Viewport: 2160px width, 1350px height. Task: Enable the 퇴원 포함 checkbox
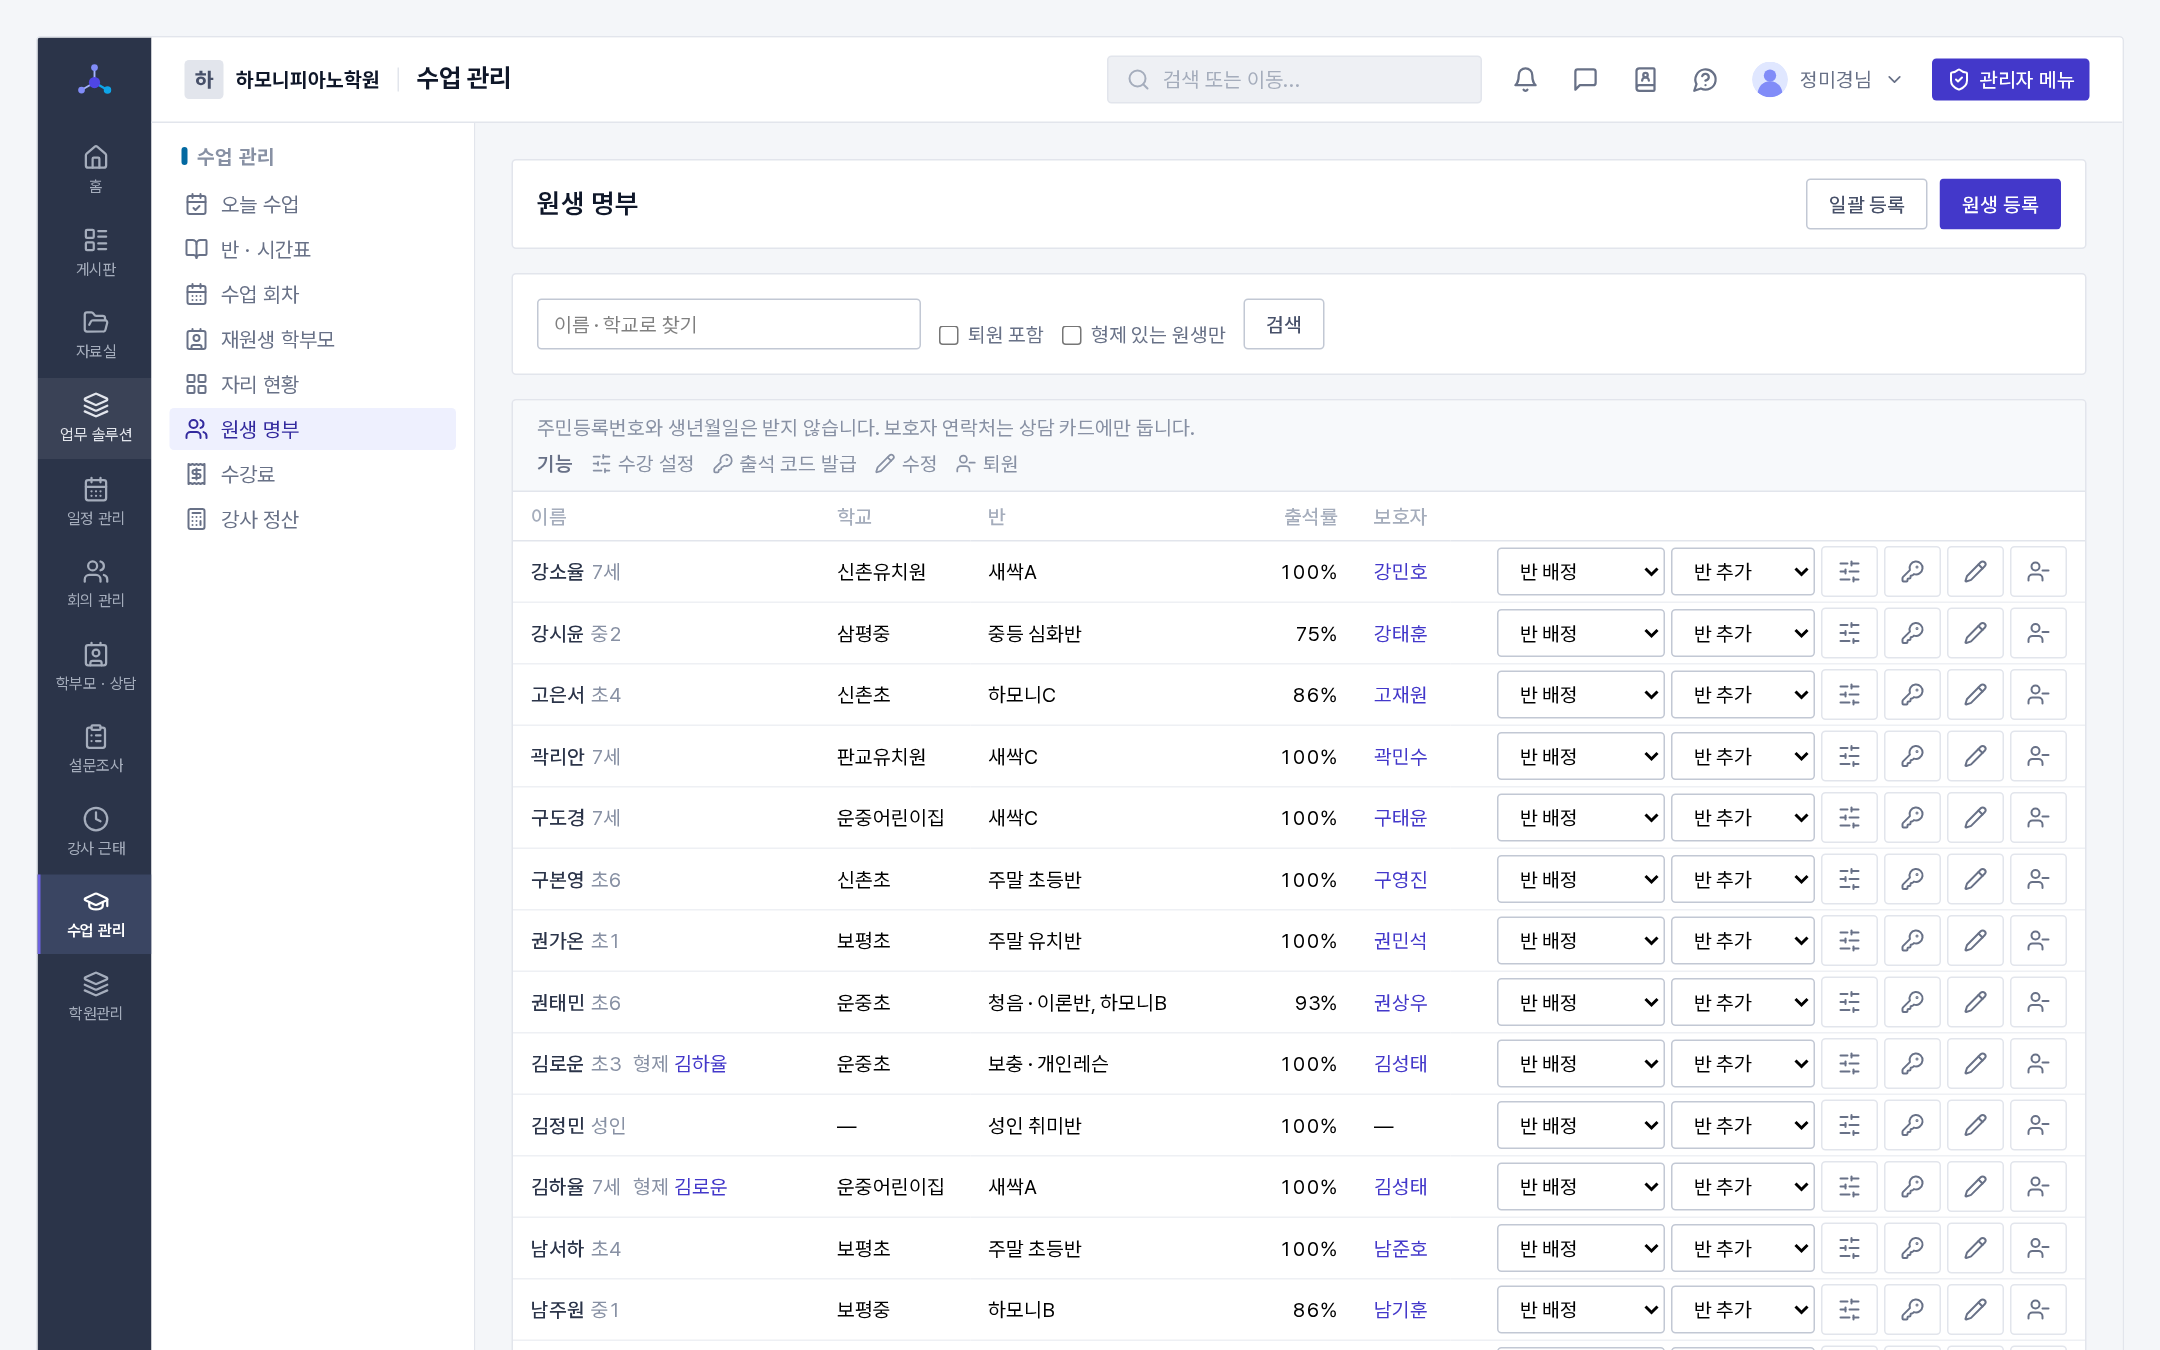(x=949, y=335)
